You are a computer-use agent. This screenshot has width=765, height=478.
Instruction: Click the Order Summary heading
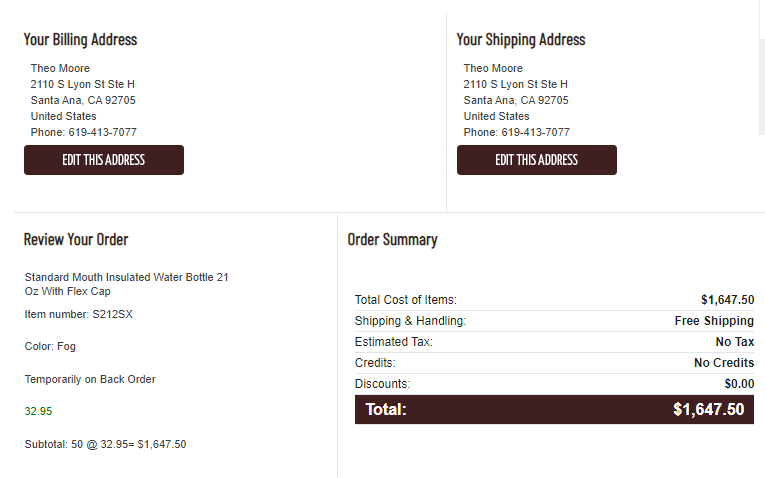[392, 239]
